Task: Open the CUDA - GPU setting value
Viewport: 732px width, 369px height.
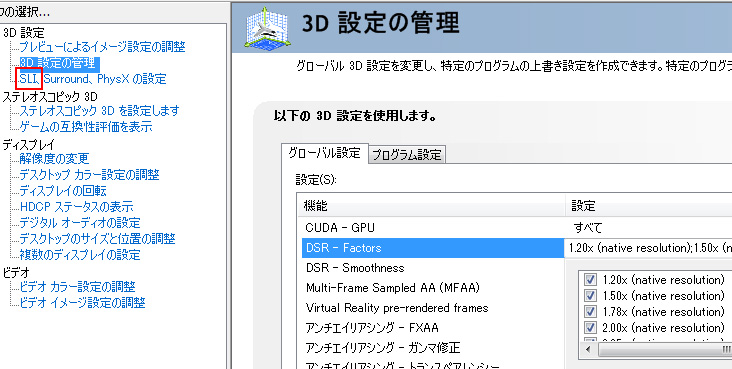Action: 648,228
